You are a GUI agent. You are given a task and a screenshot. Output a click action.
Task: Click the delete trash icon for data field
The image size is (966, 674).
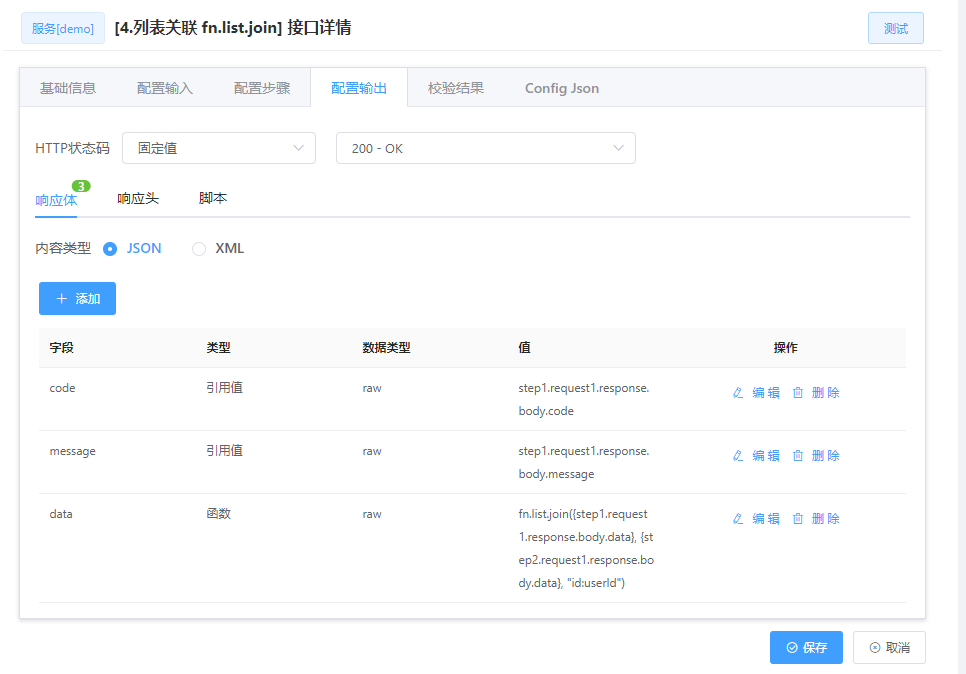[x=797, y=518]
